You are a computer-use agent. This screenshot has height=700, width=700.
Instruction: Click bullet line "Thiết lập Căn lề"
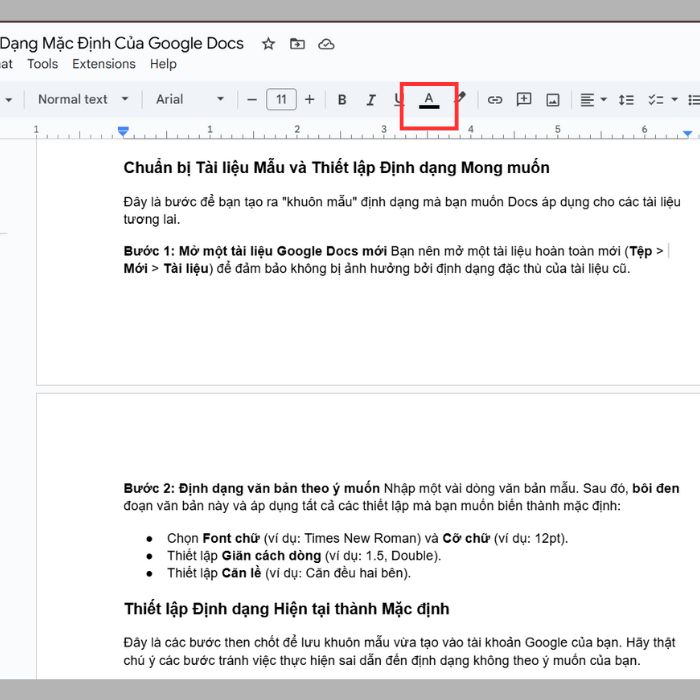(288, 573)
